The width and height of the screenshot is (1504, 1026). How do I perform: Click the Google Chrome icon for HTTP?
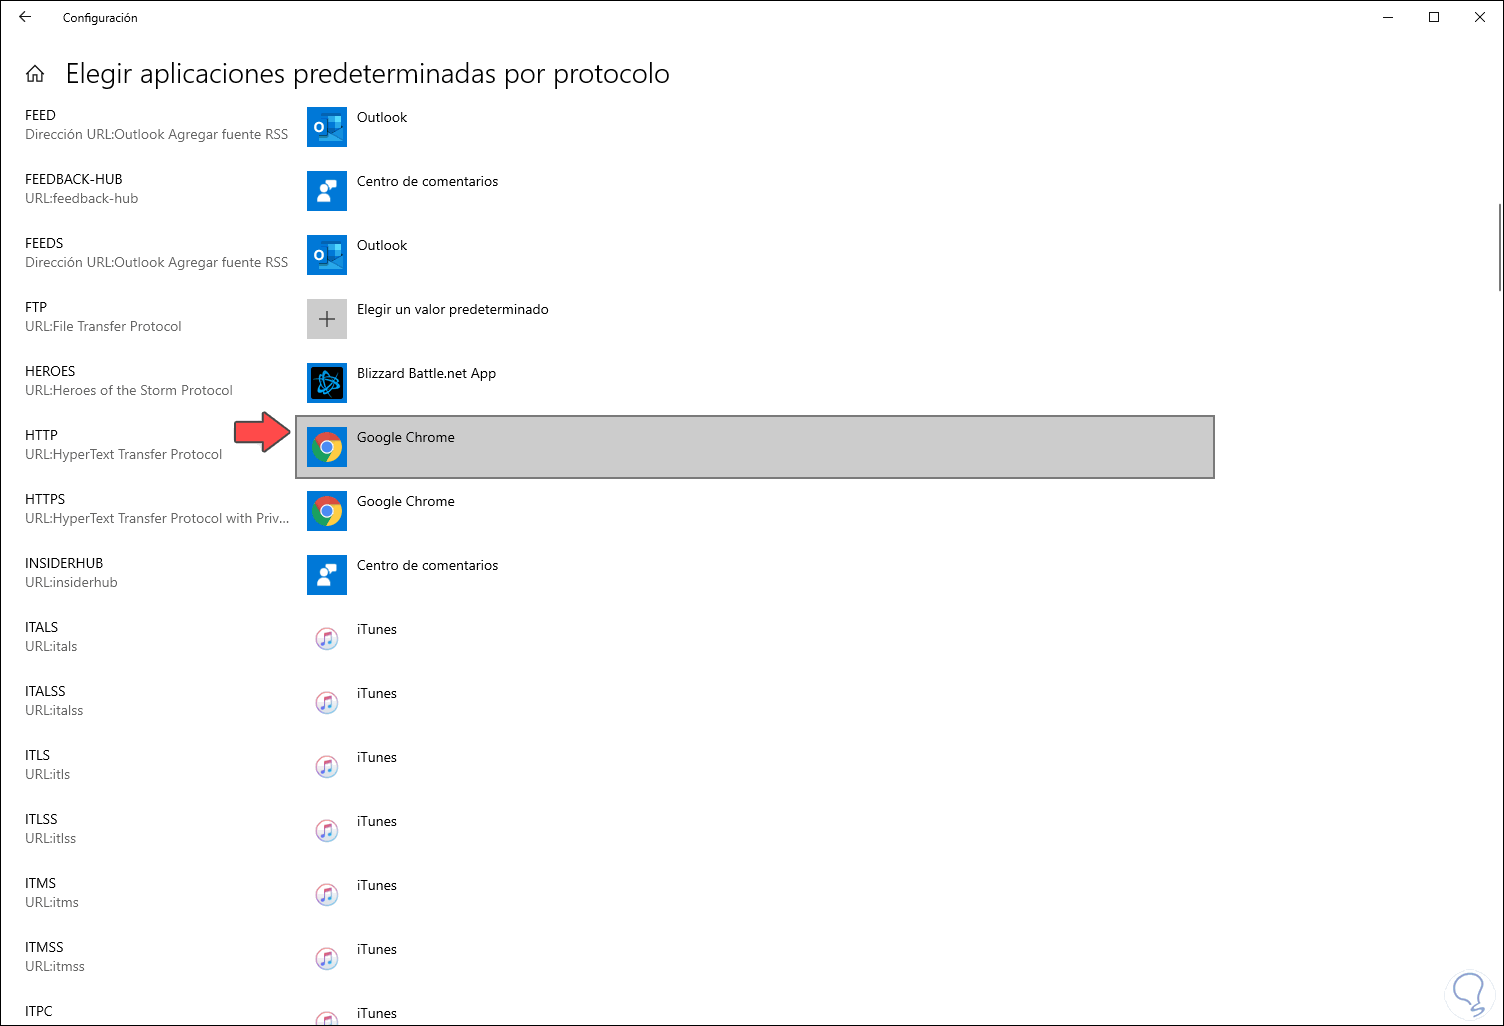point(327,447)
